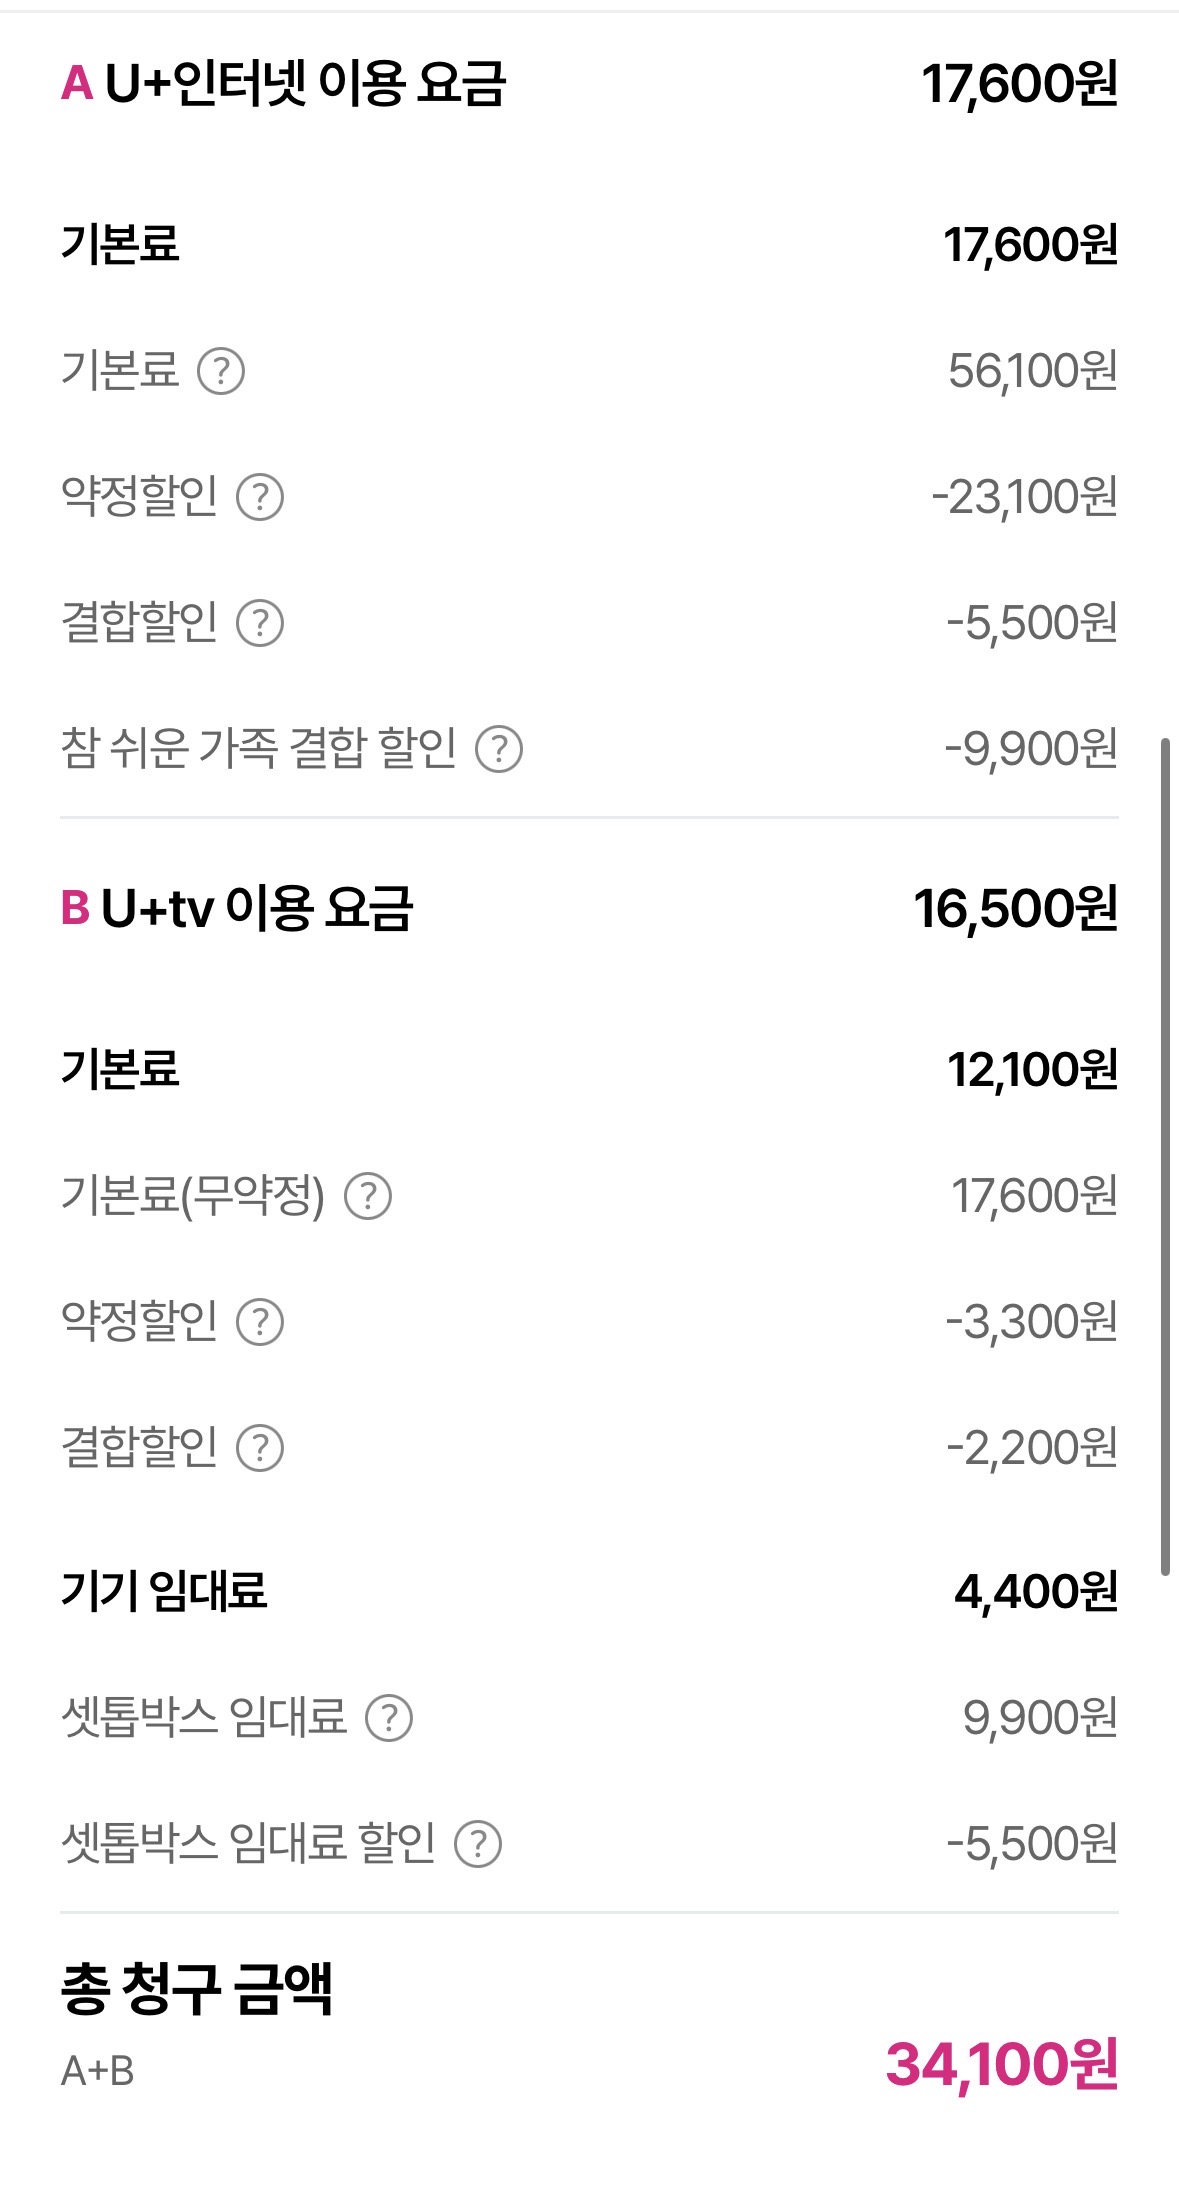Image resolution: width=1179 pixels, height=2202 pixels.
Task: Open help icon next to U+tv 약정할인 -3,300원
Action: click(x=260, y=1322)
